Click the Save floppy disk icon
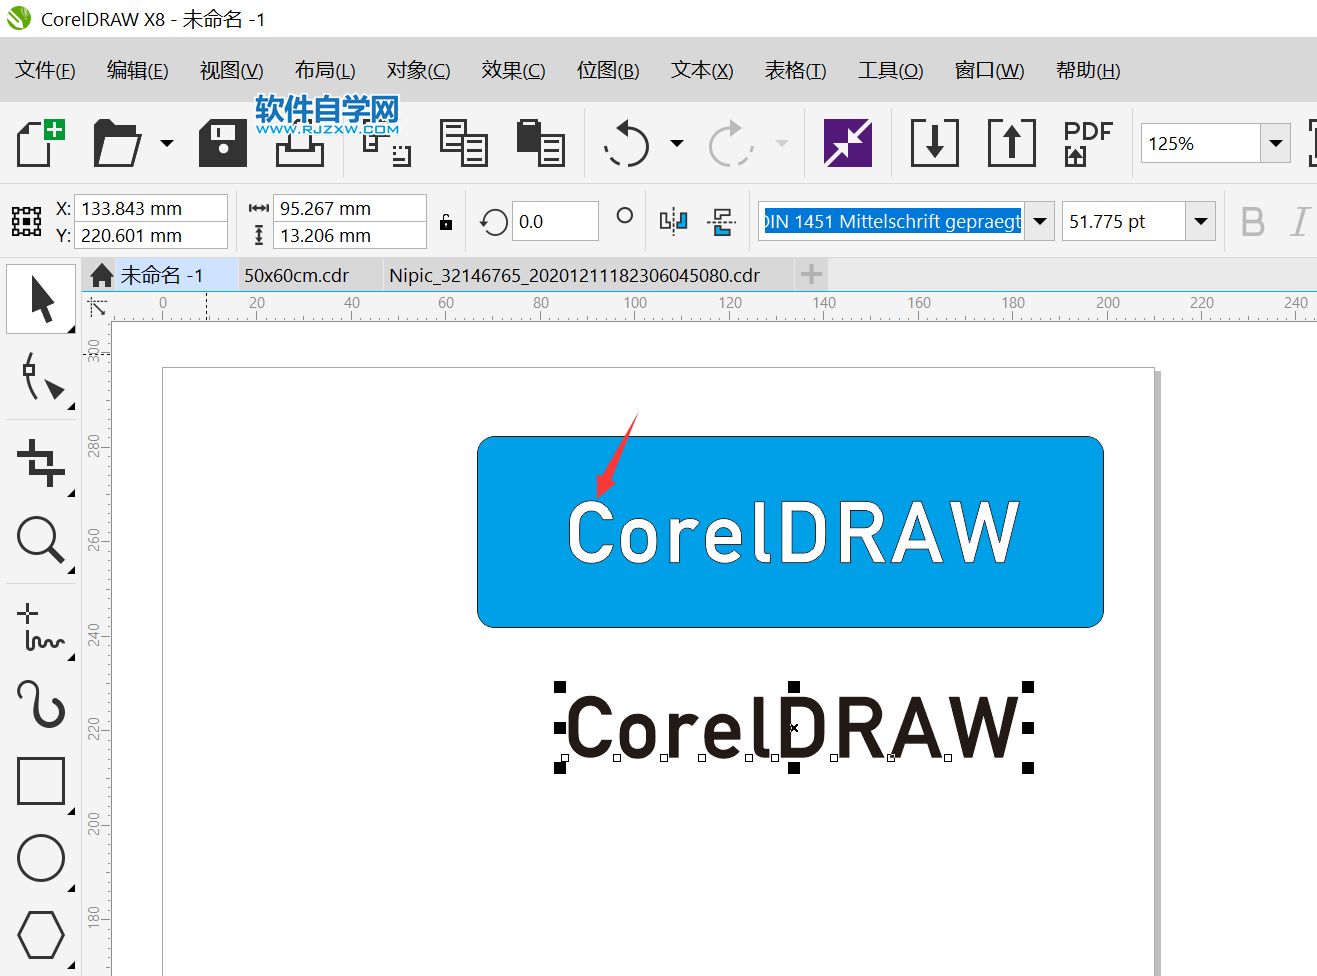The image size is (1317, 976). tap(222, 143)
